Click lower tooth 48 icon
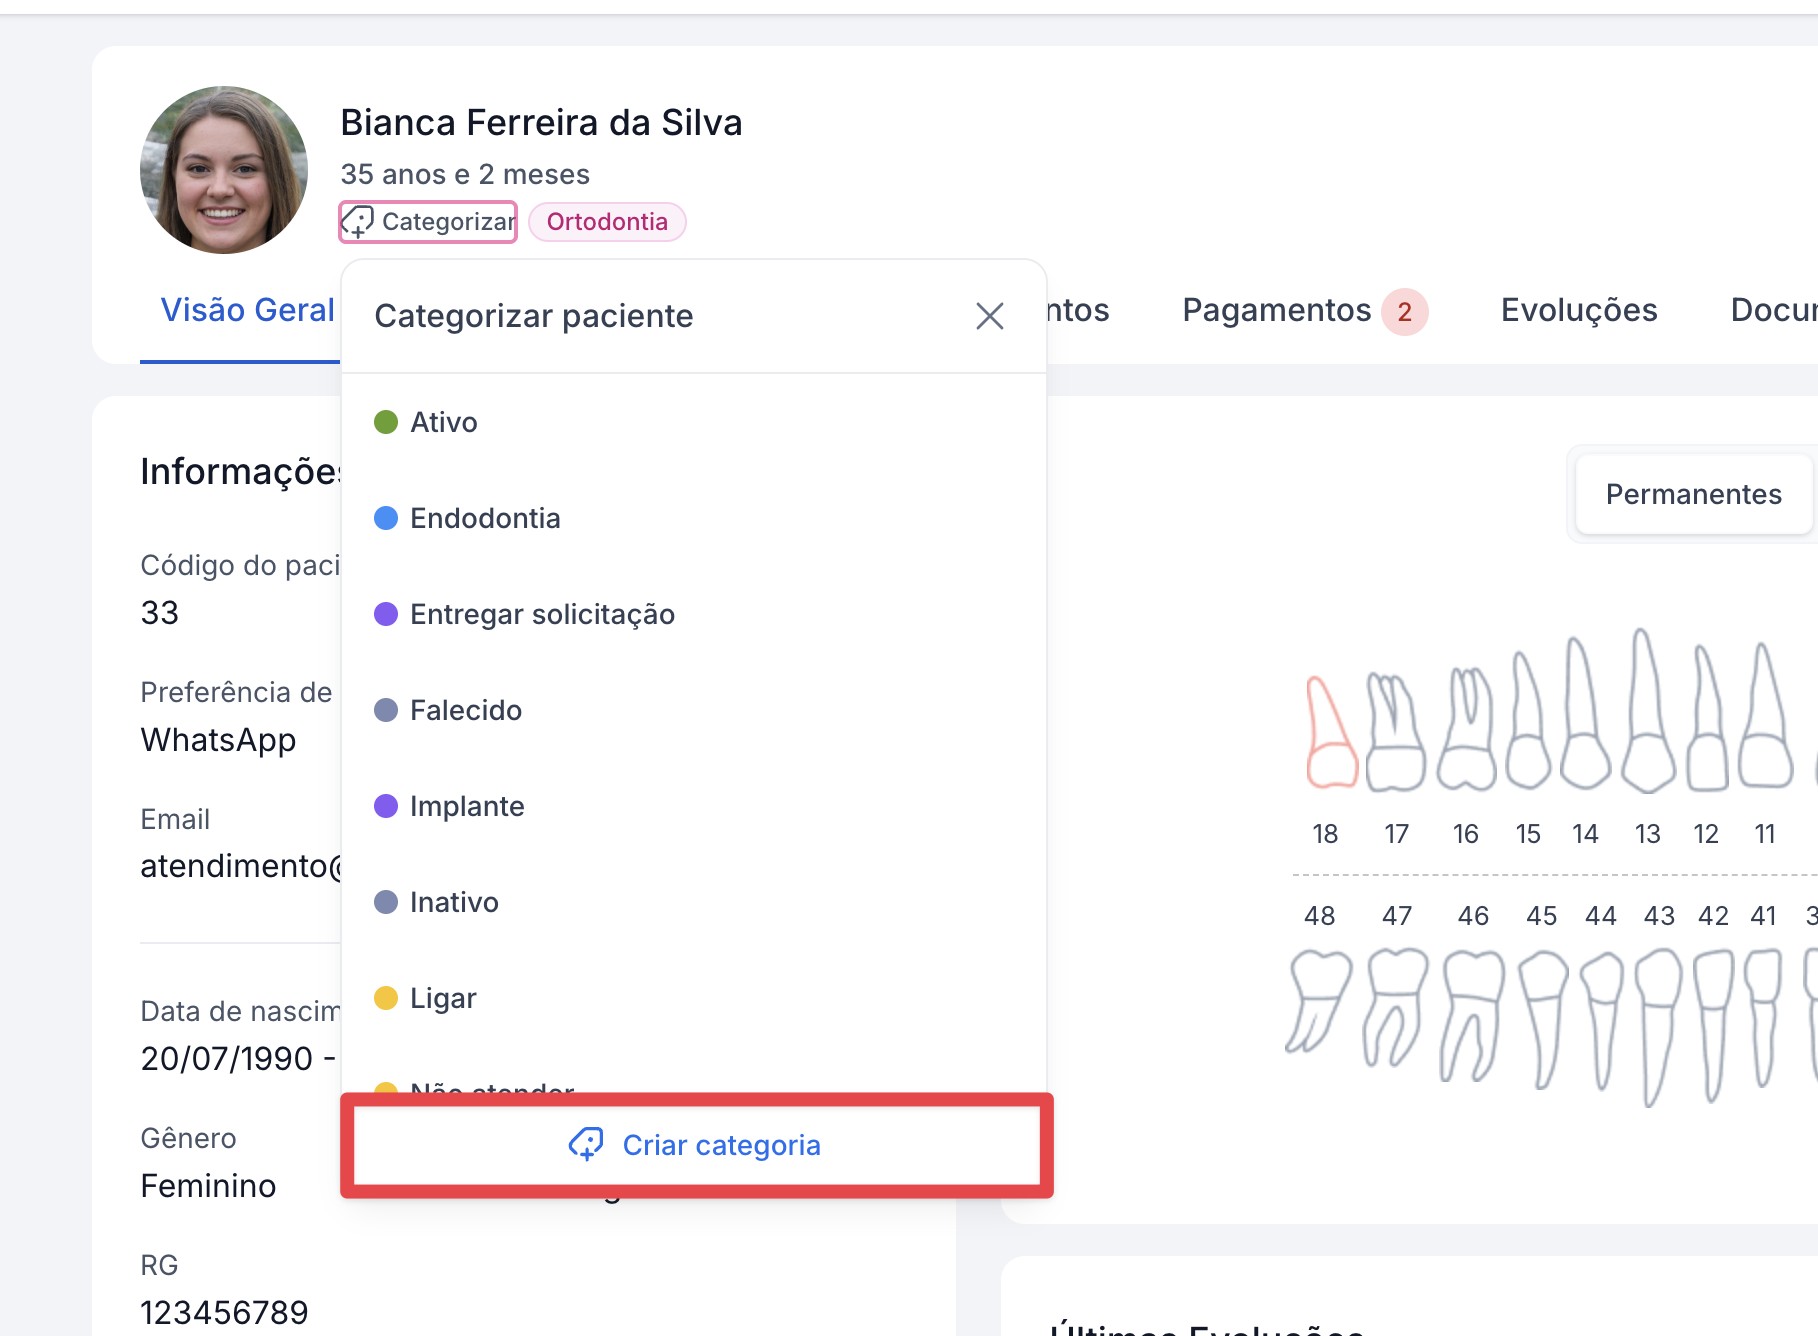The width and height of the screenshot is (1818, 1336). coord(1318,1012)
